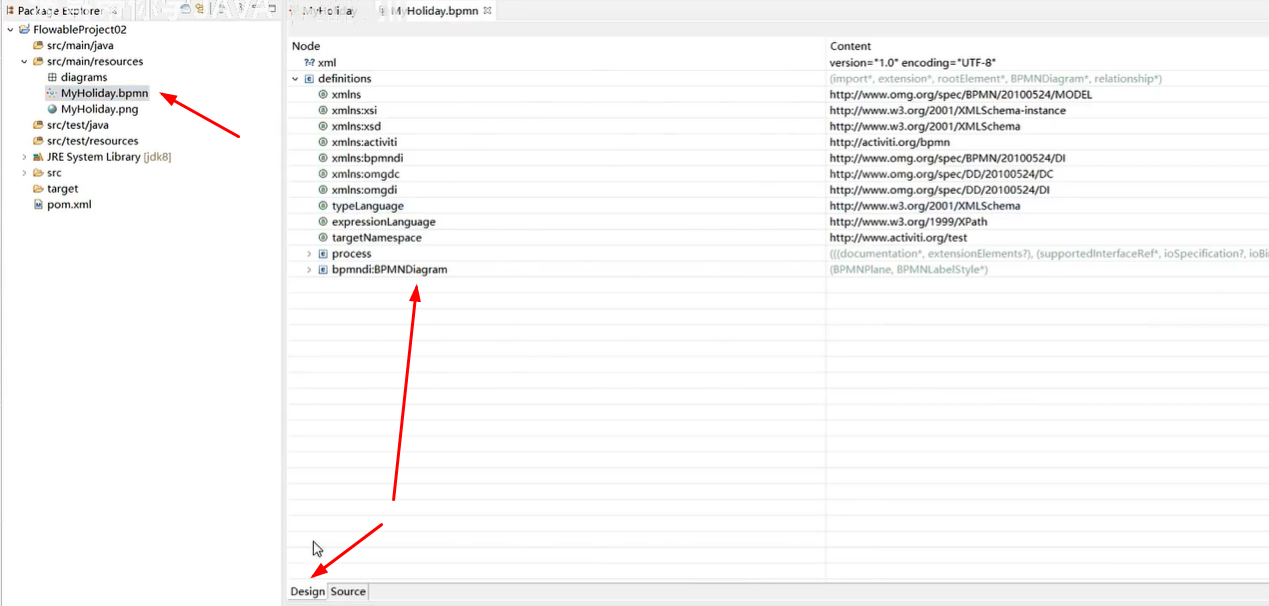Click the target folder icon
The height and width of the screenshot is (606, 1269).
coord(38,189)
